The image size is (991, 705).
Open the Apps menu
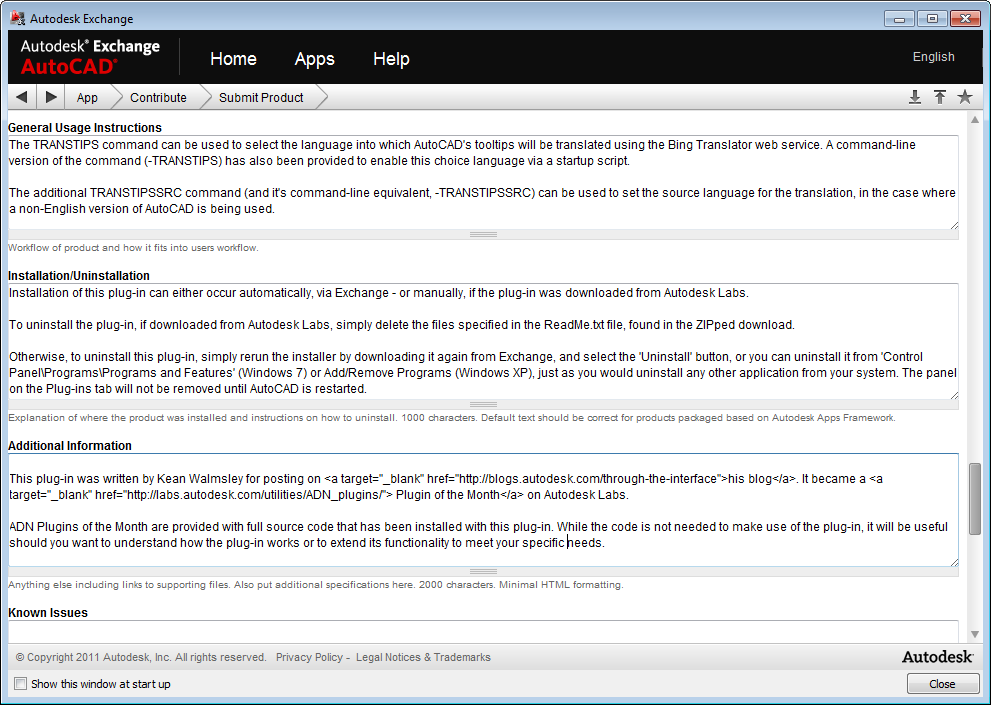(314, 59)
